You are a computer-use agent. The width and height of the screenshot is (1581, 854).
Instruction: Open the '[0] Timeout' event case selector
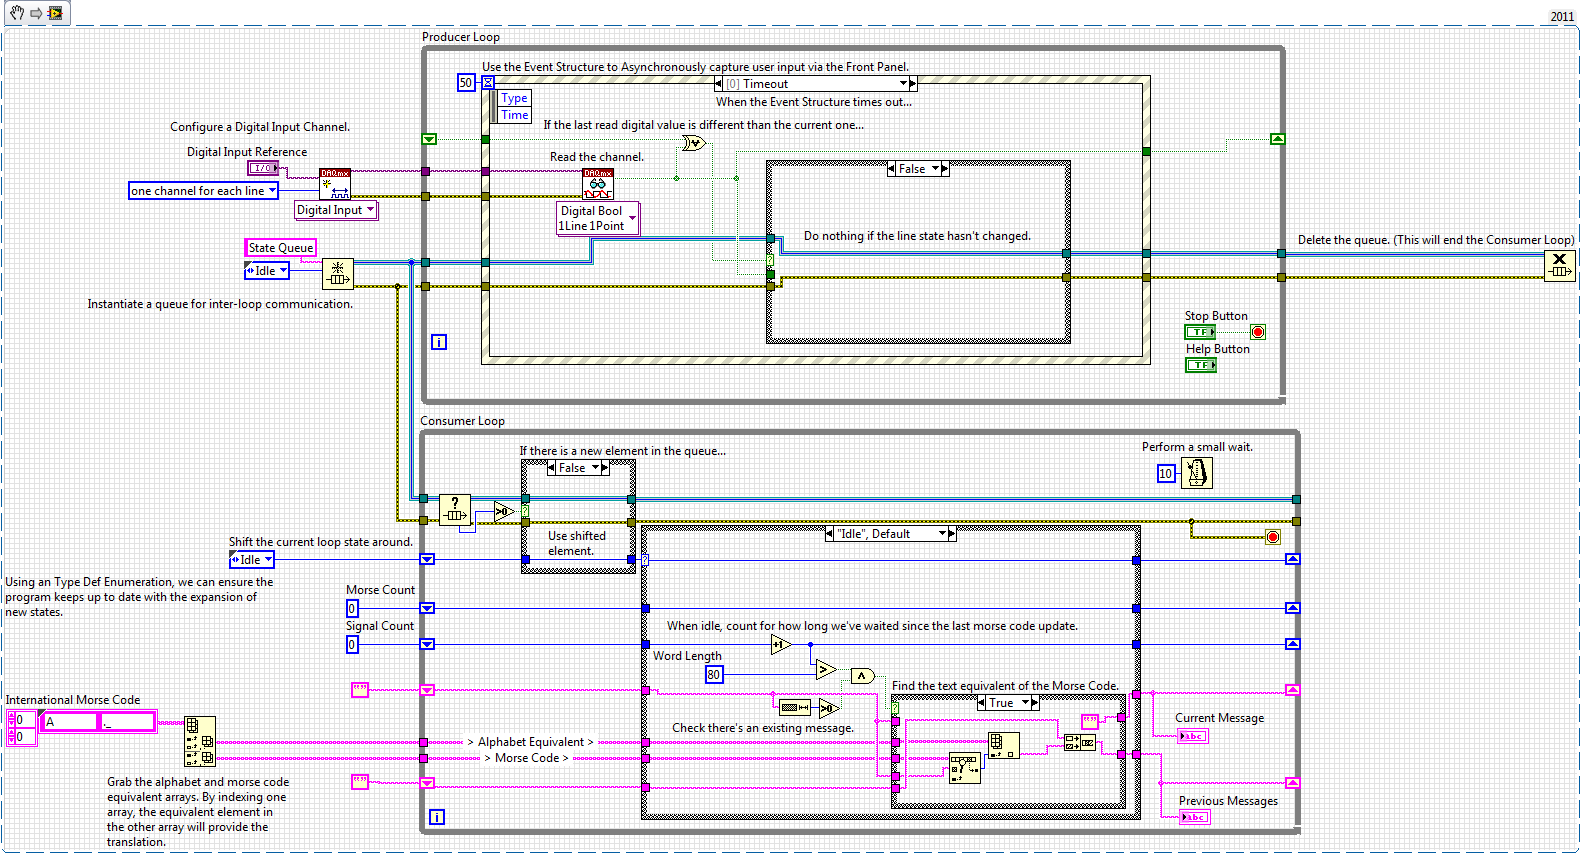click(x=902, y=84)
